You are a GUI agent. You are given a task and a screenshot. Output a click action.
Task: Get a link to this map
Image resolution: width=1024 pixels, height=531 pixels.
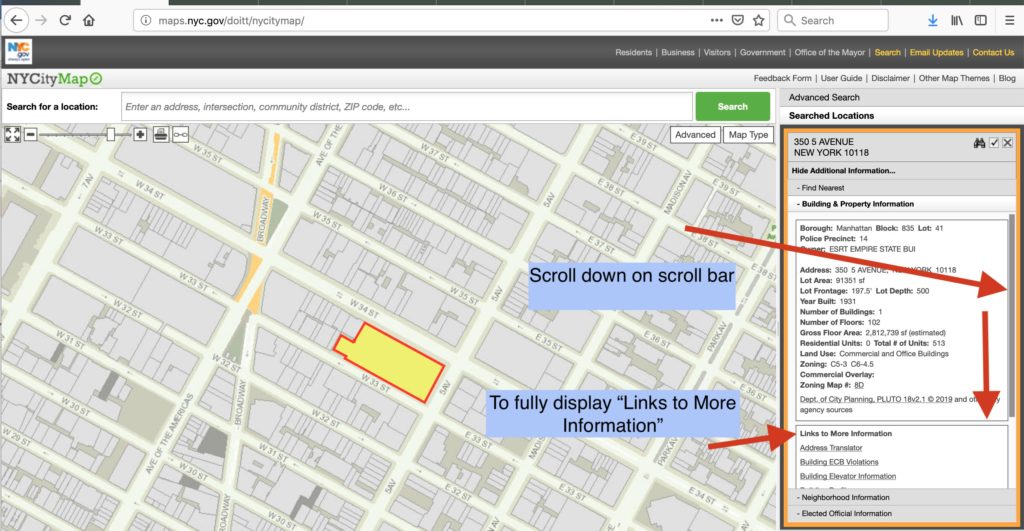(180, 135)
